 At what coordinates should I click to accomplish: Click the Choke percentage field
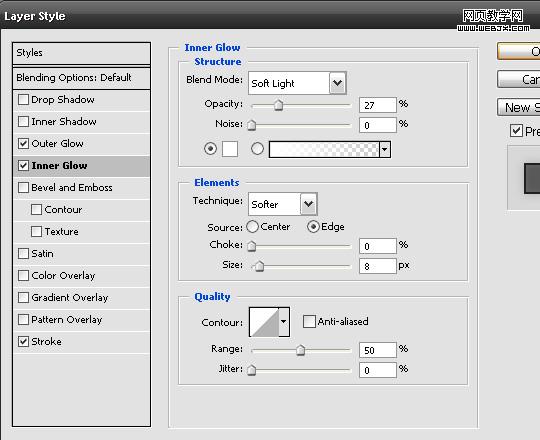(378, 246)
